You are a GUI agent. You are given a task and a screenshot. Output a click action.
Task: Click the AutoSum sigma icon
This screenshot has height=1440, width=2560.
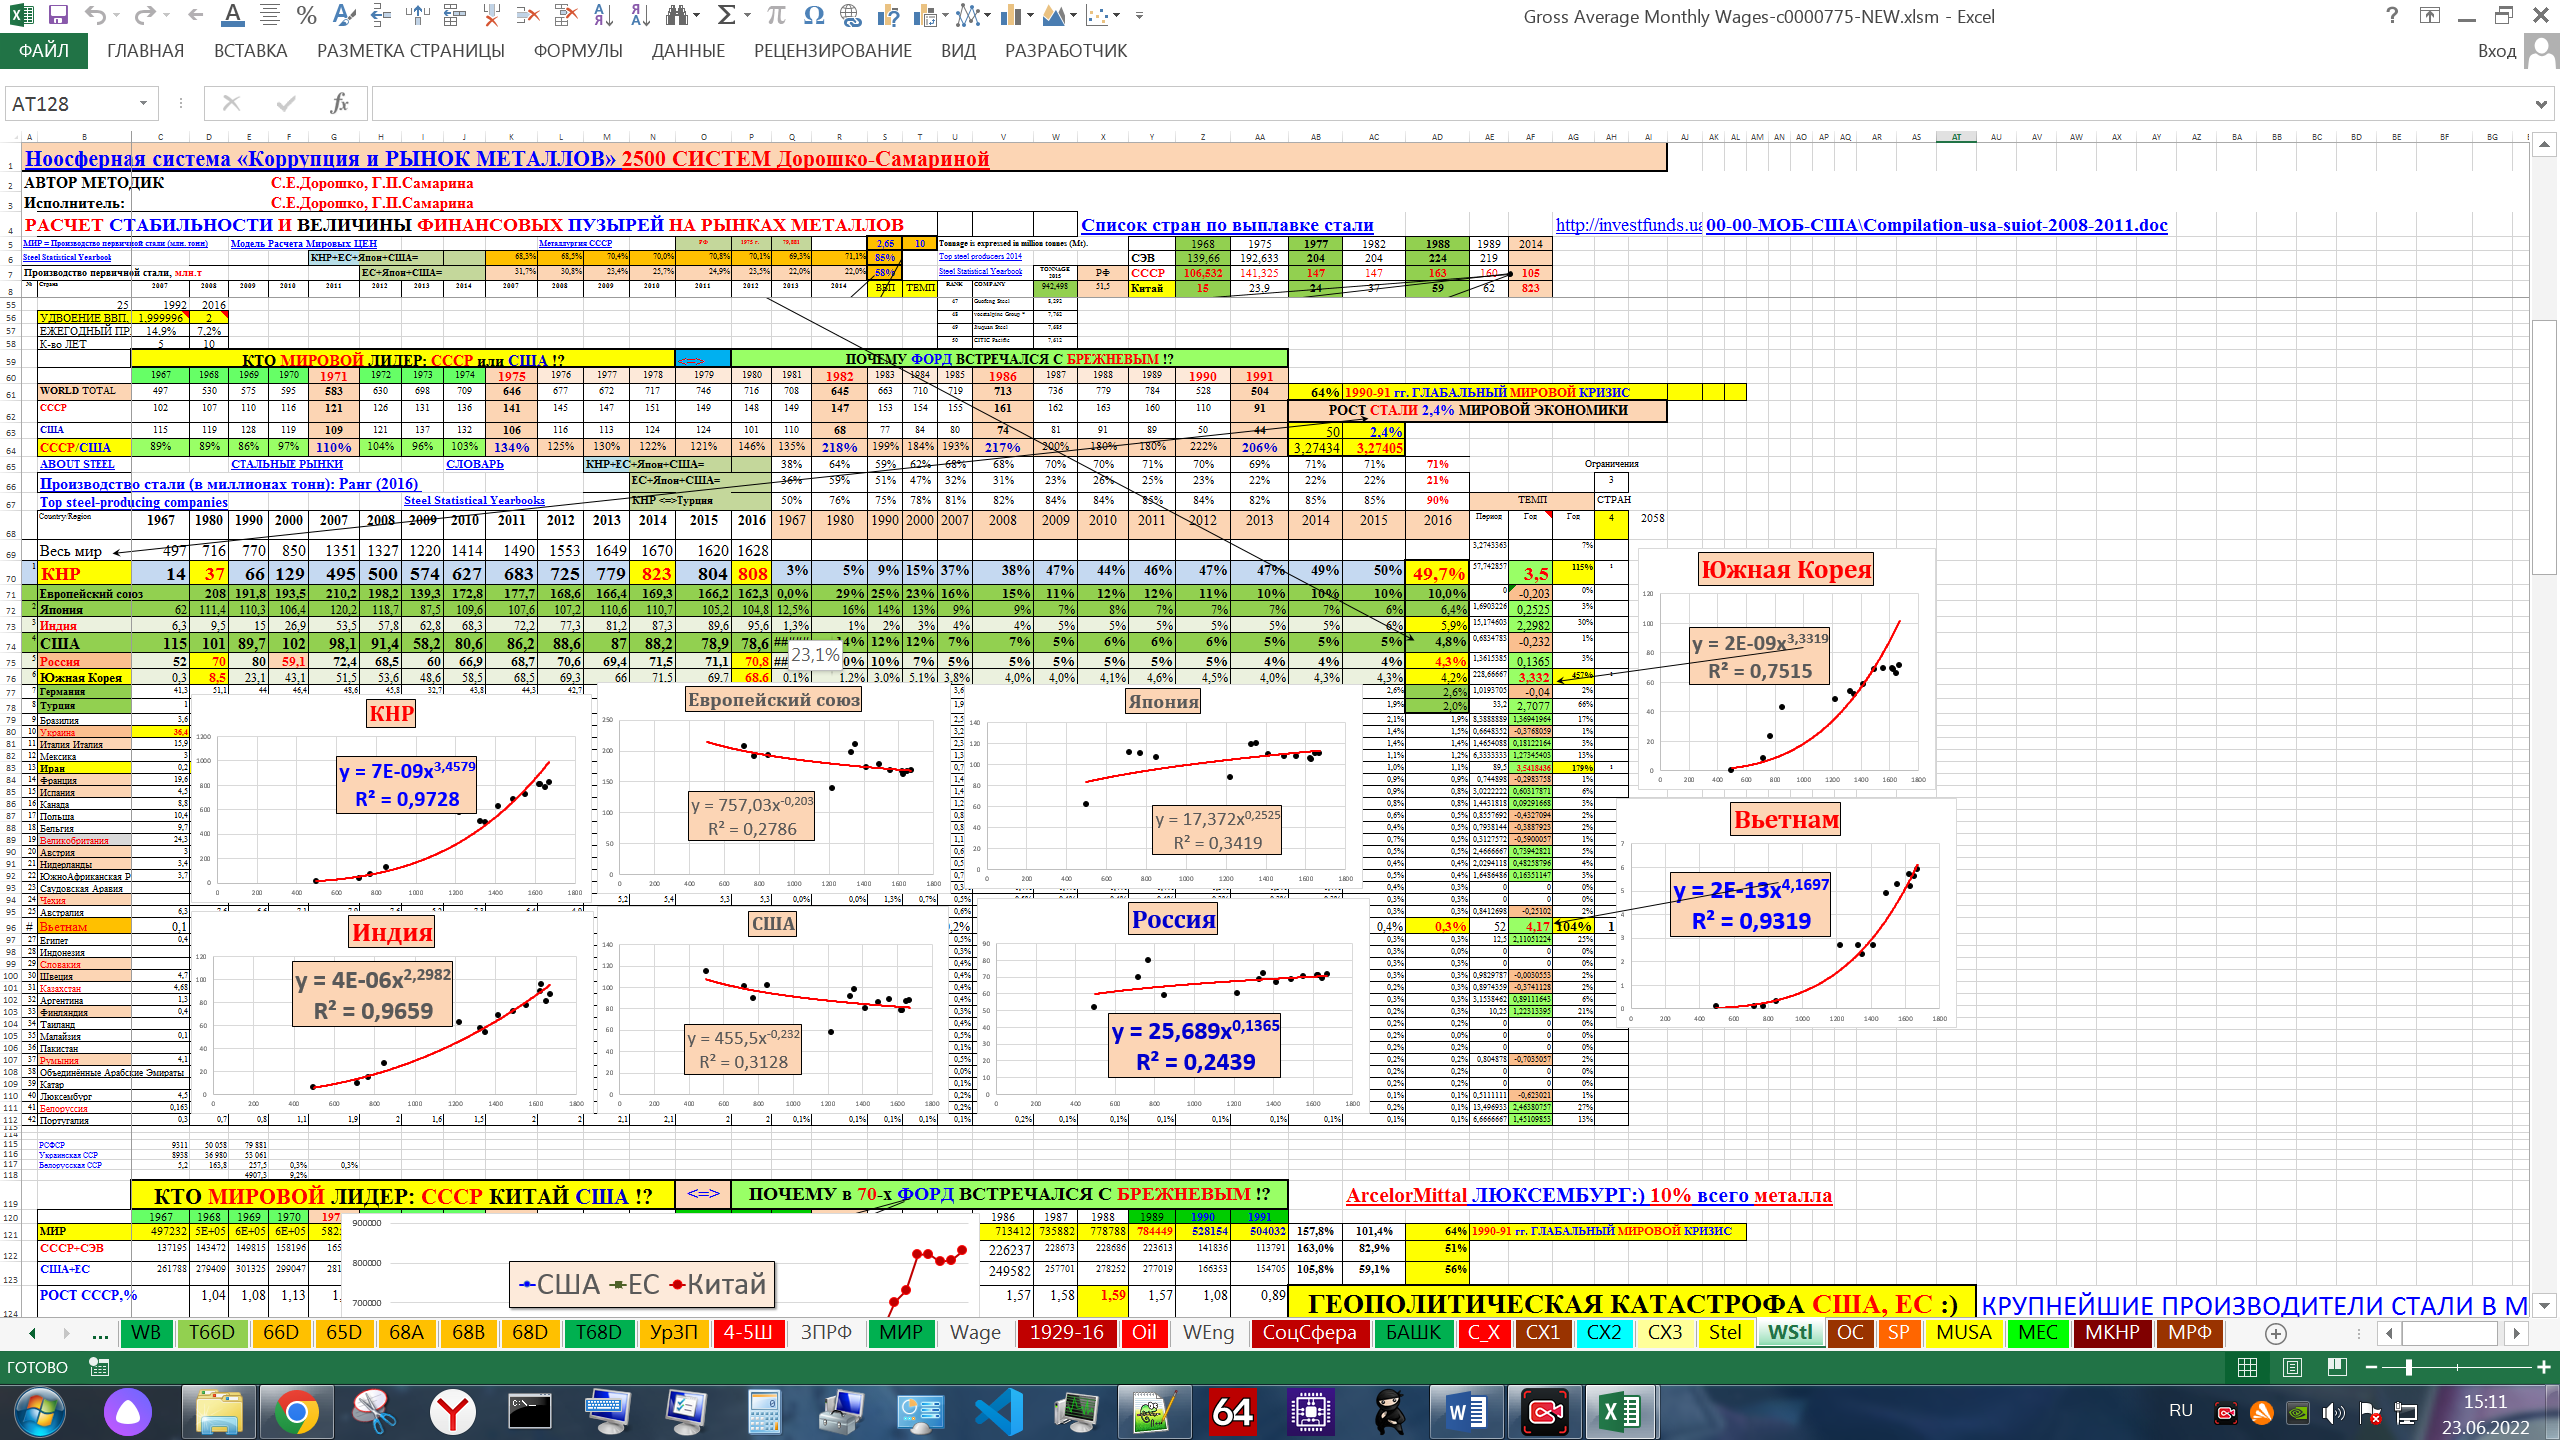pos(727,15)
